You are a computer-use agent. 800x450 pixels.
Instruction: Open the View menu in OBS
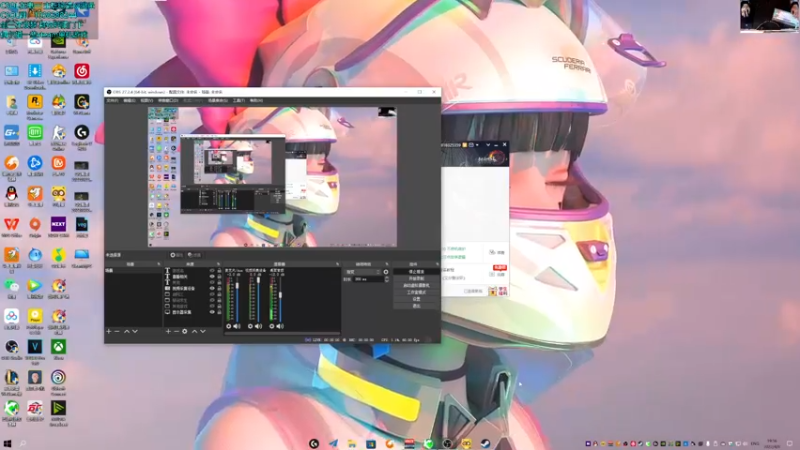pos(146,101)
